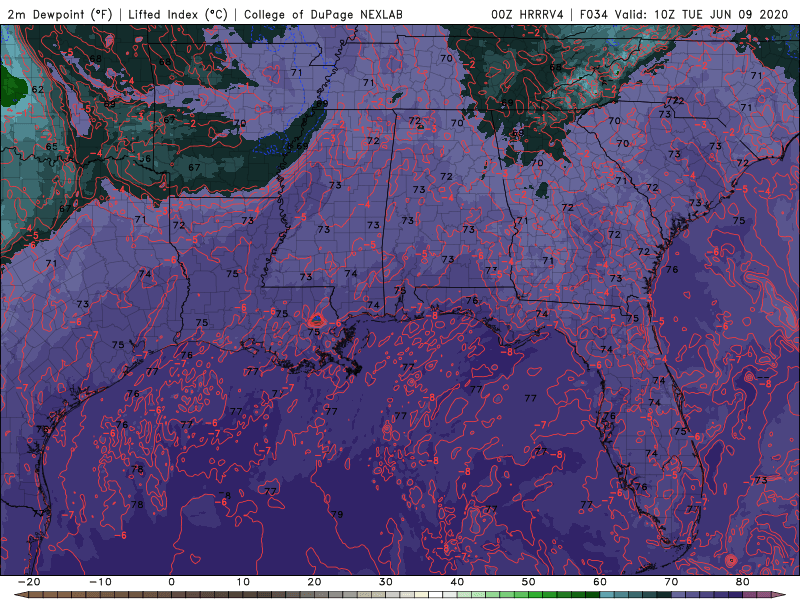Click 'College of DuPage NEXLAB' header text
This screenshot has height=600, width=800.
[x=323, y=14]
